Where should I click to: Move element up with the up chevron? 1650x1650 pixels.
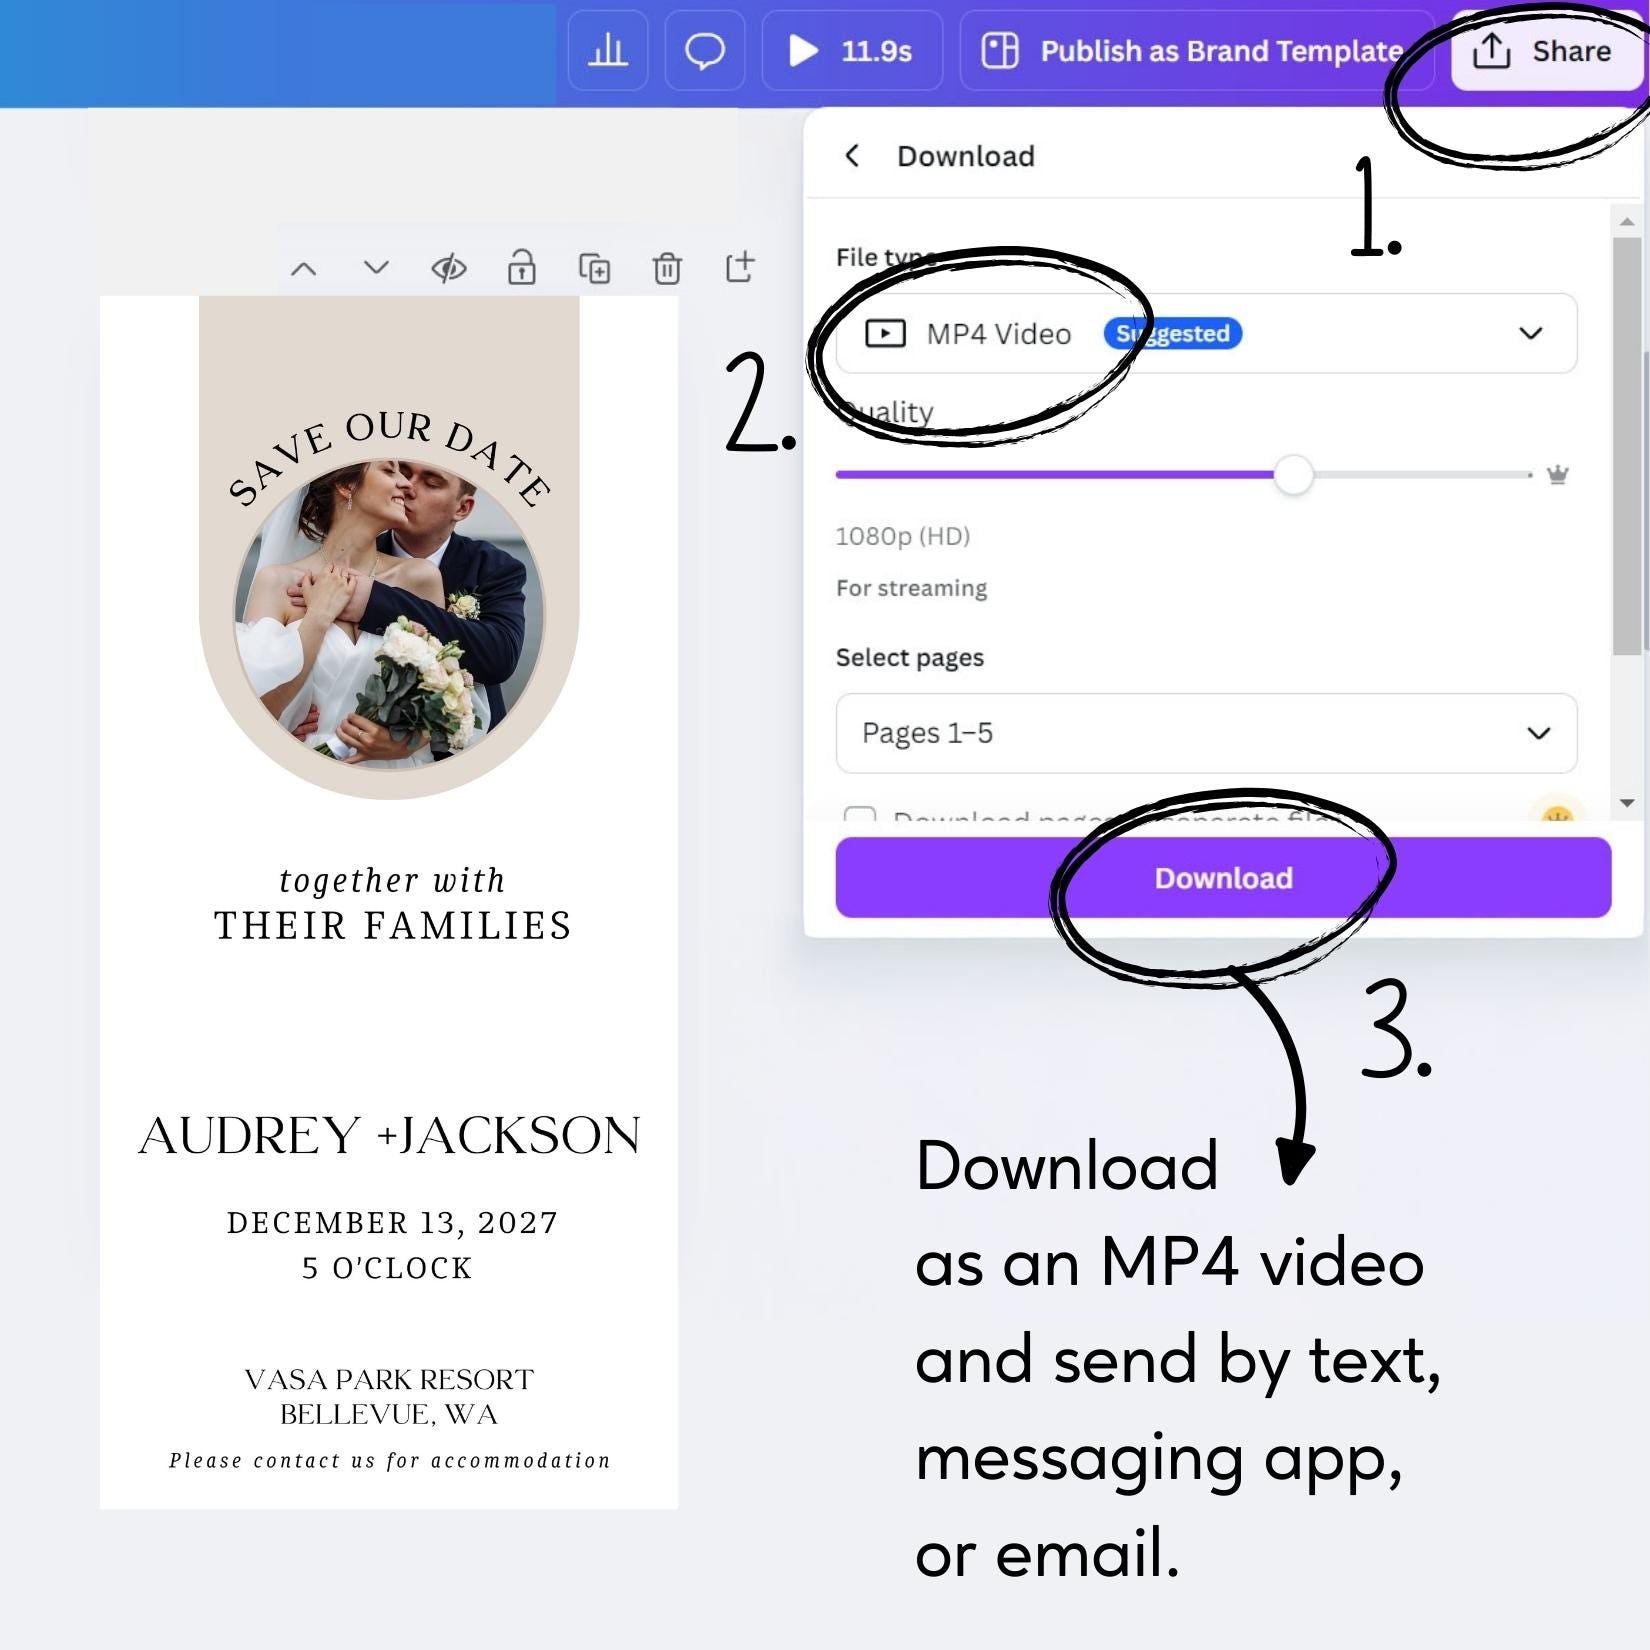point(304,267)
